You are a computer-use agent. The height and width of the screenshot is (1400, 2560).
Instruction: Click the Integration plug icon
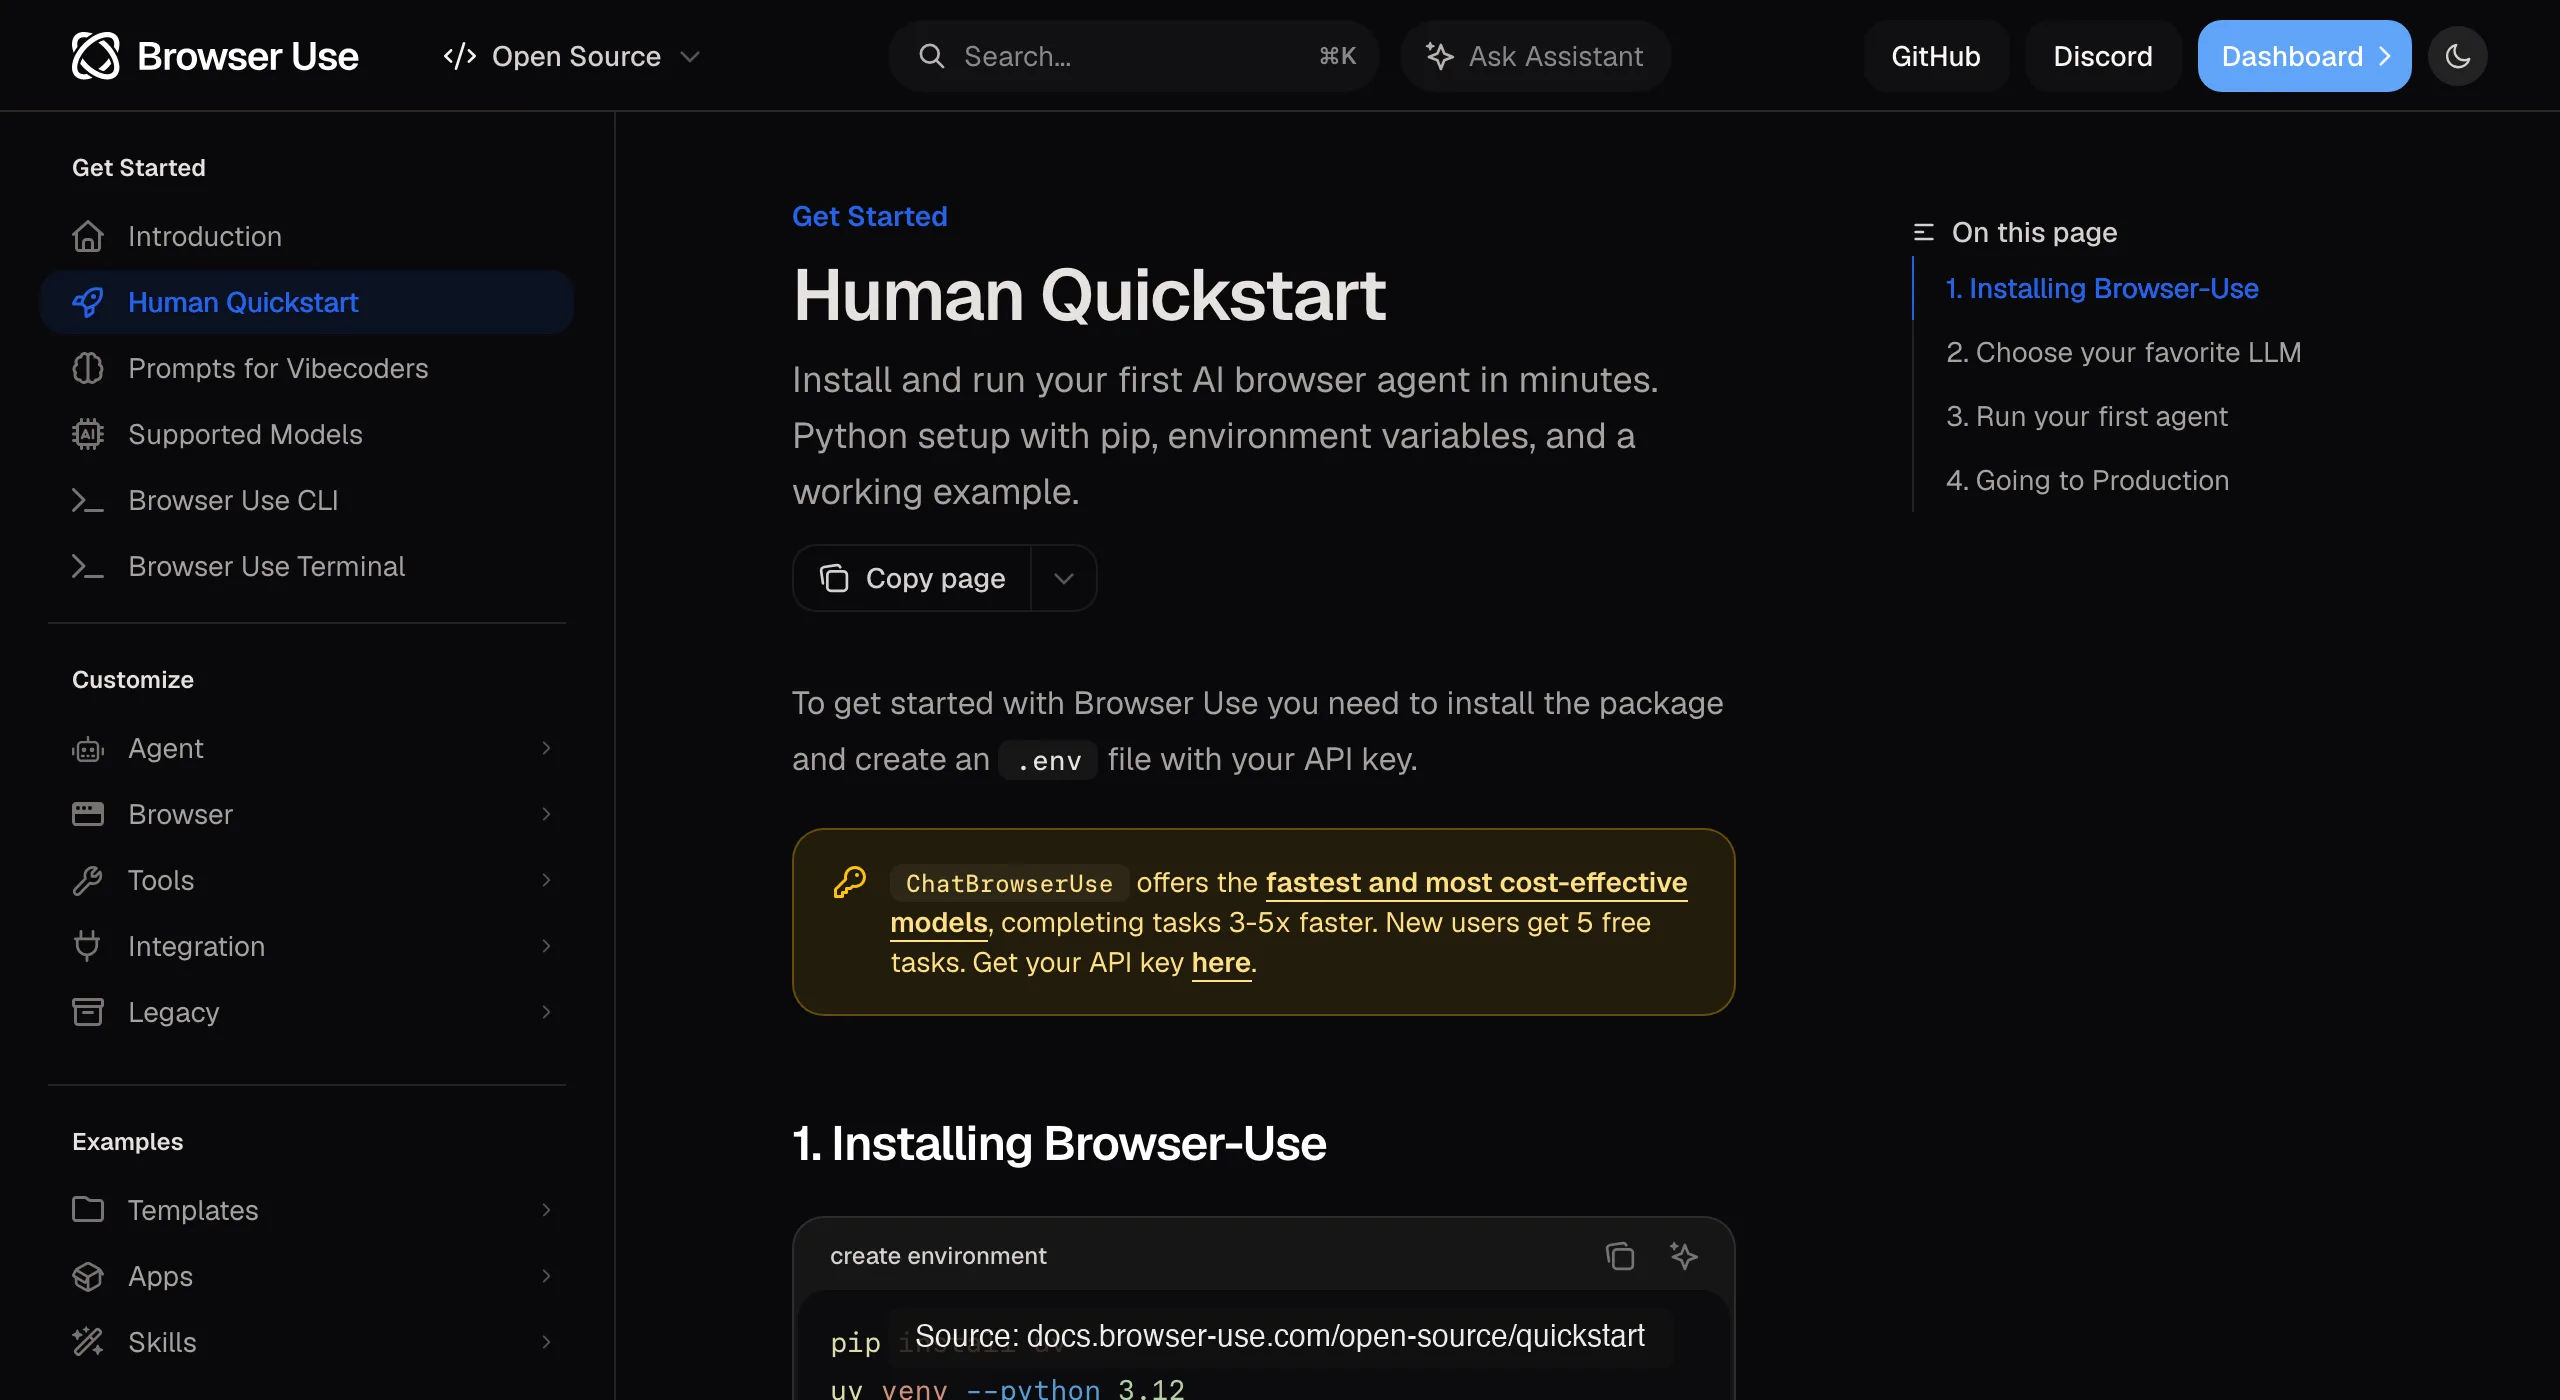pyautogui.click(x=88, y=946)
